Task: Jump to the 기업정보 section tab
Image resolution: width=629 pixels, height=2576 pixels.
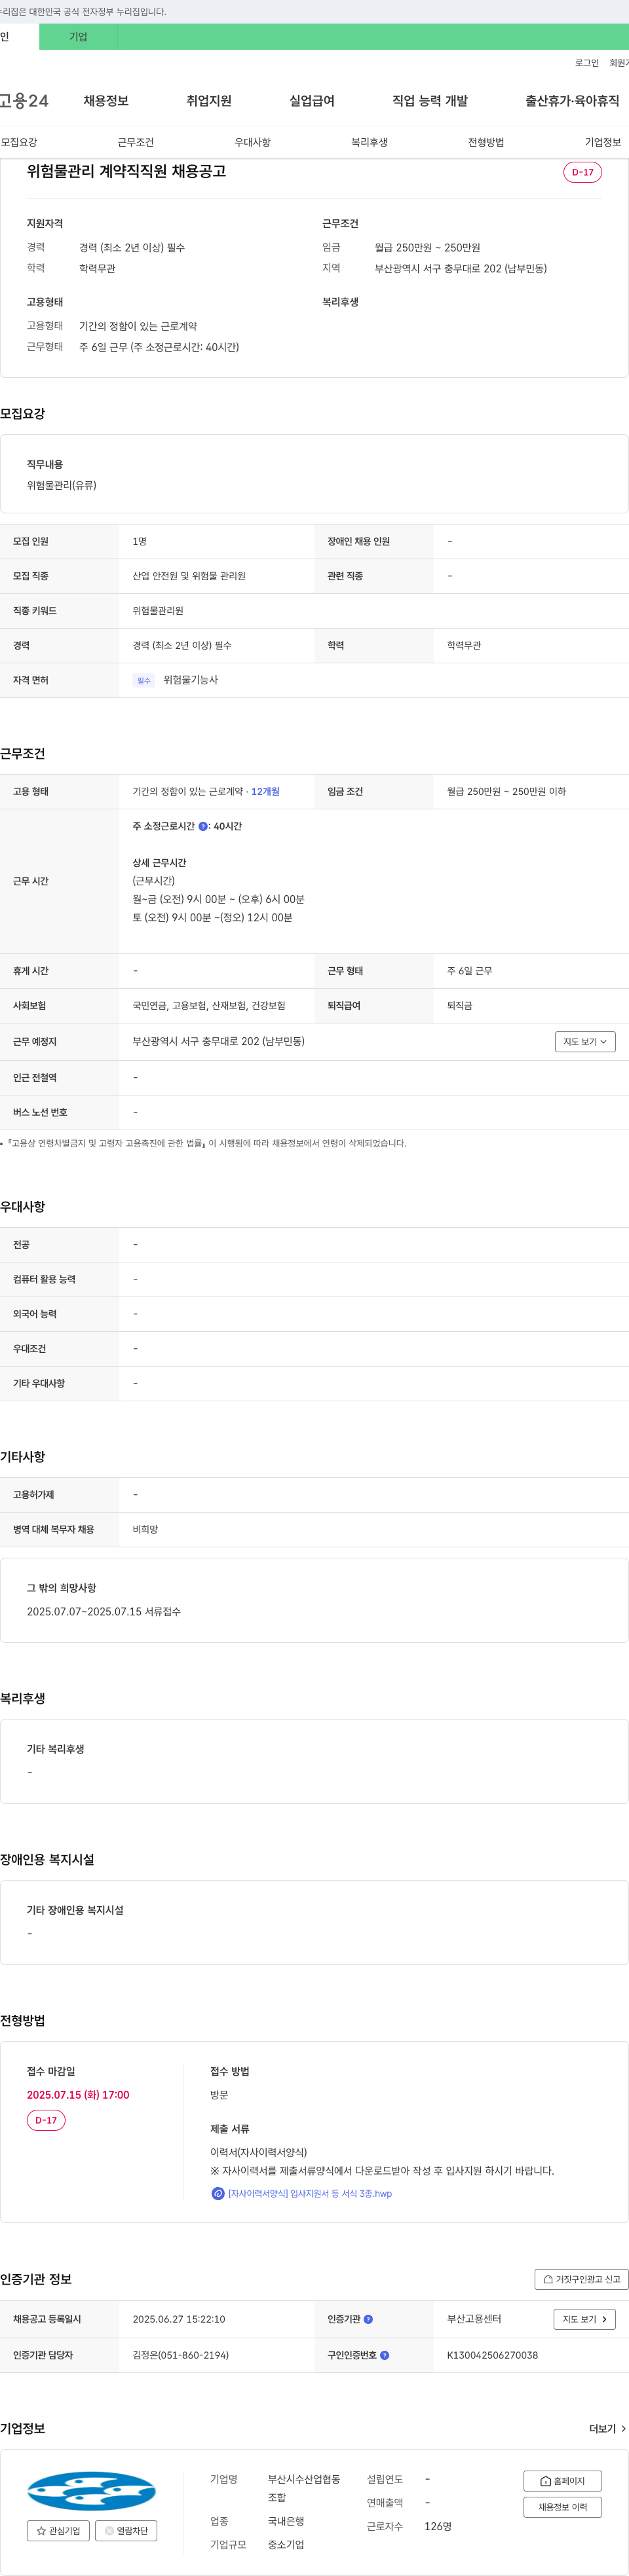Action: click(x=603, y=142)
